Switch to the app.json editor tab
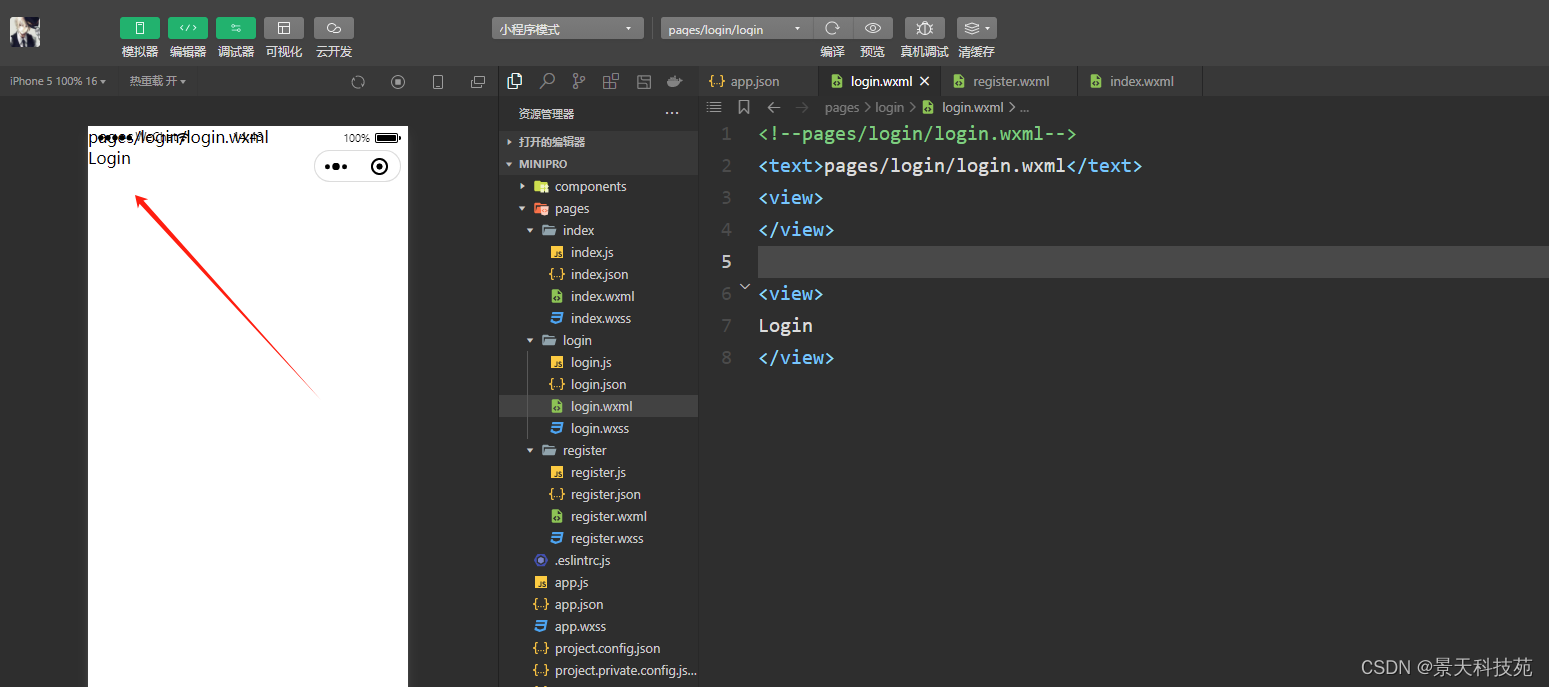1549x687 pixels. pyautogui.click(x=758, y=81)
